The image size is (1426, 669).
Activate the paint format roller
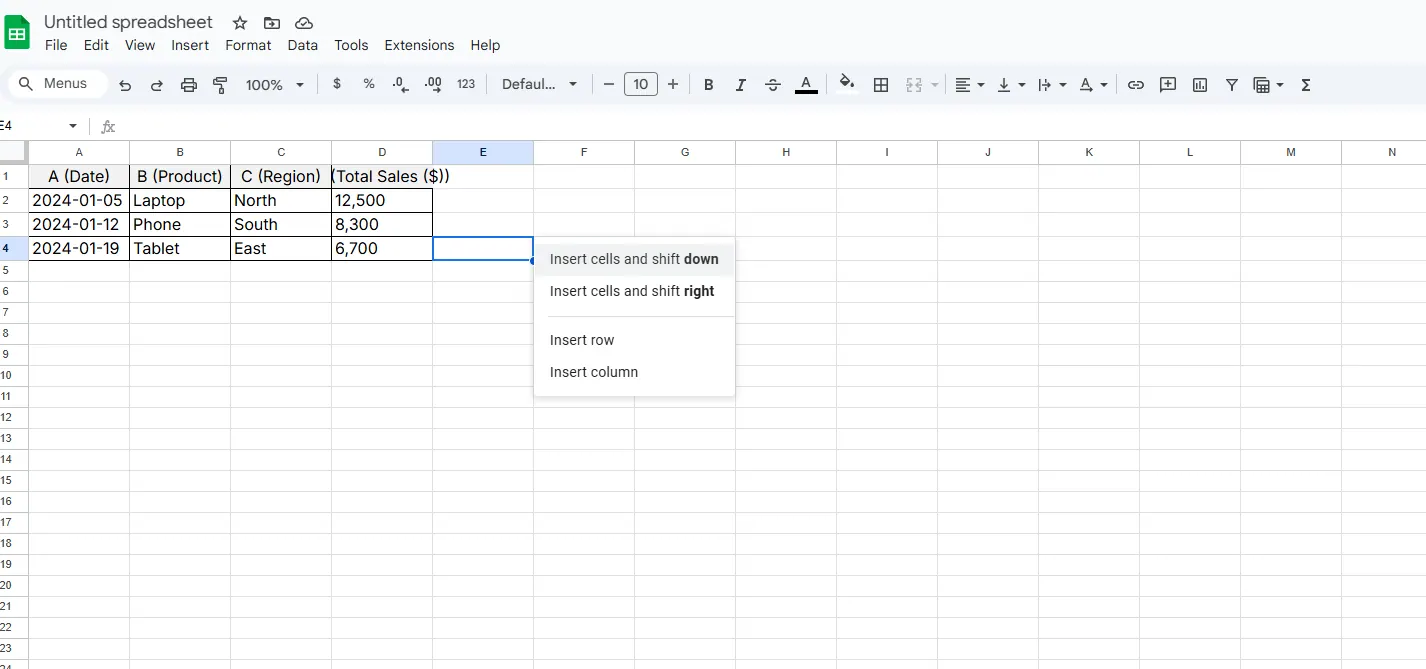(x=221, y=85)
